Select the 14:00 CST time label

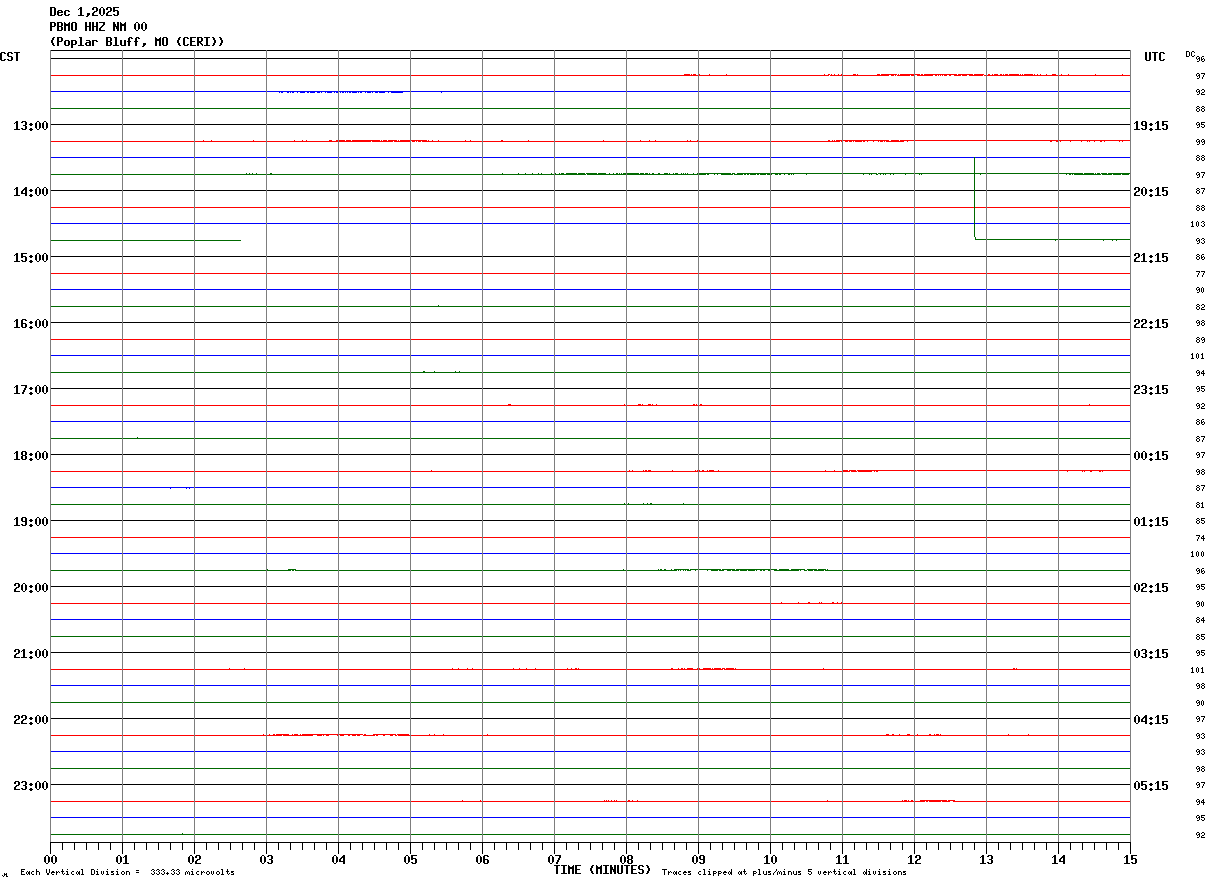(31, 191)
